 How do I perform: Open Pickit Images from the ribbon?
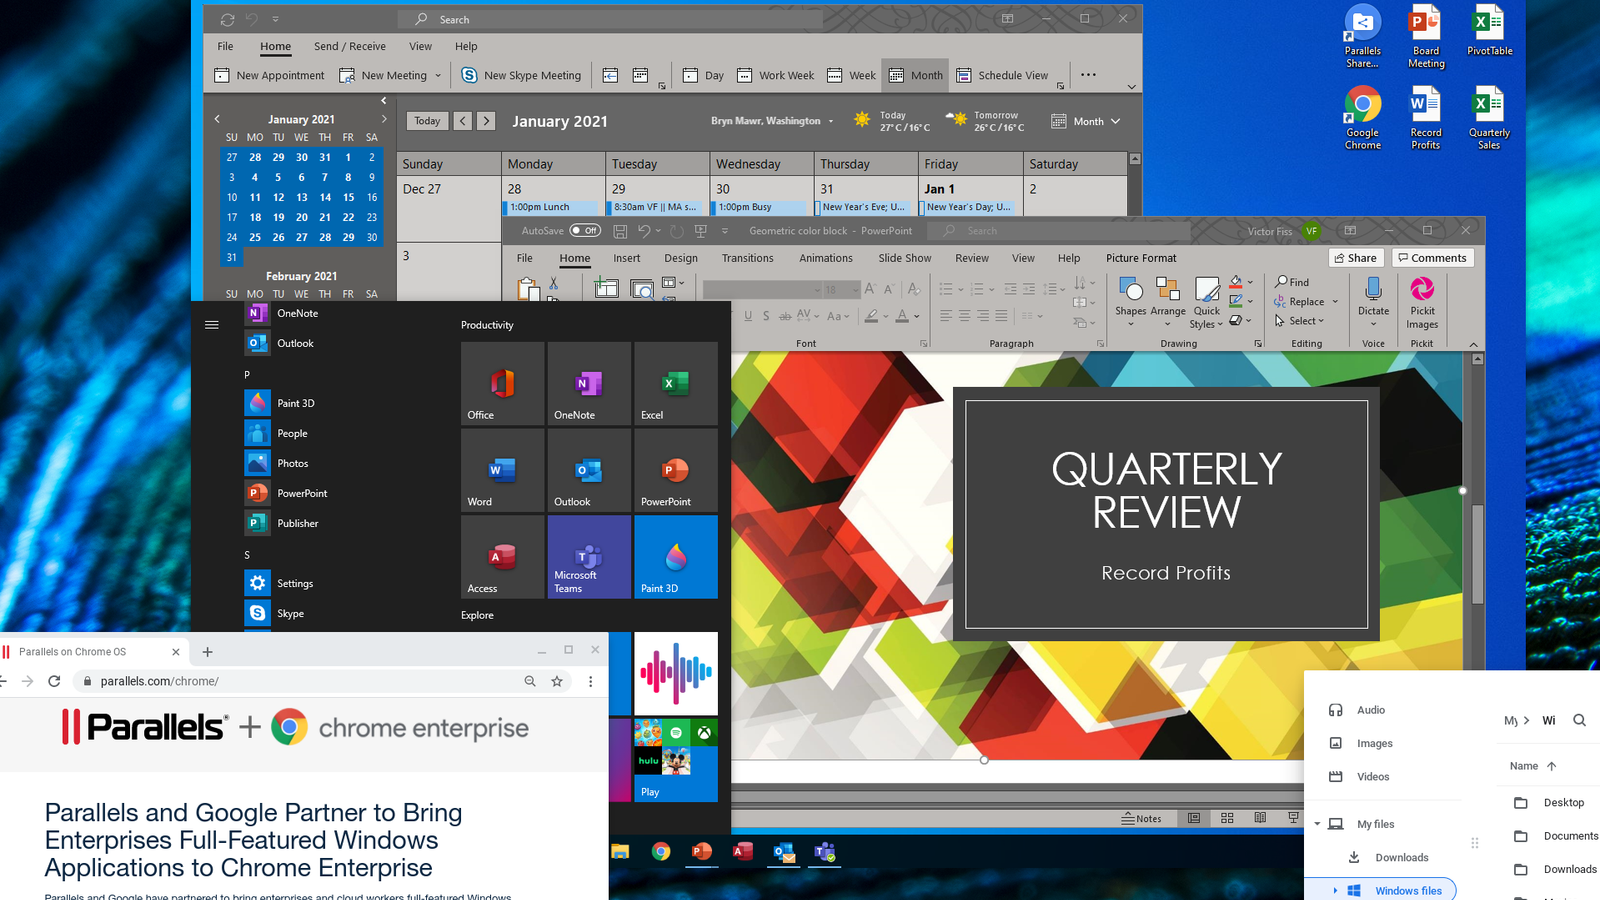tap(1421, 301)
